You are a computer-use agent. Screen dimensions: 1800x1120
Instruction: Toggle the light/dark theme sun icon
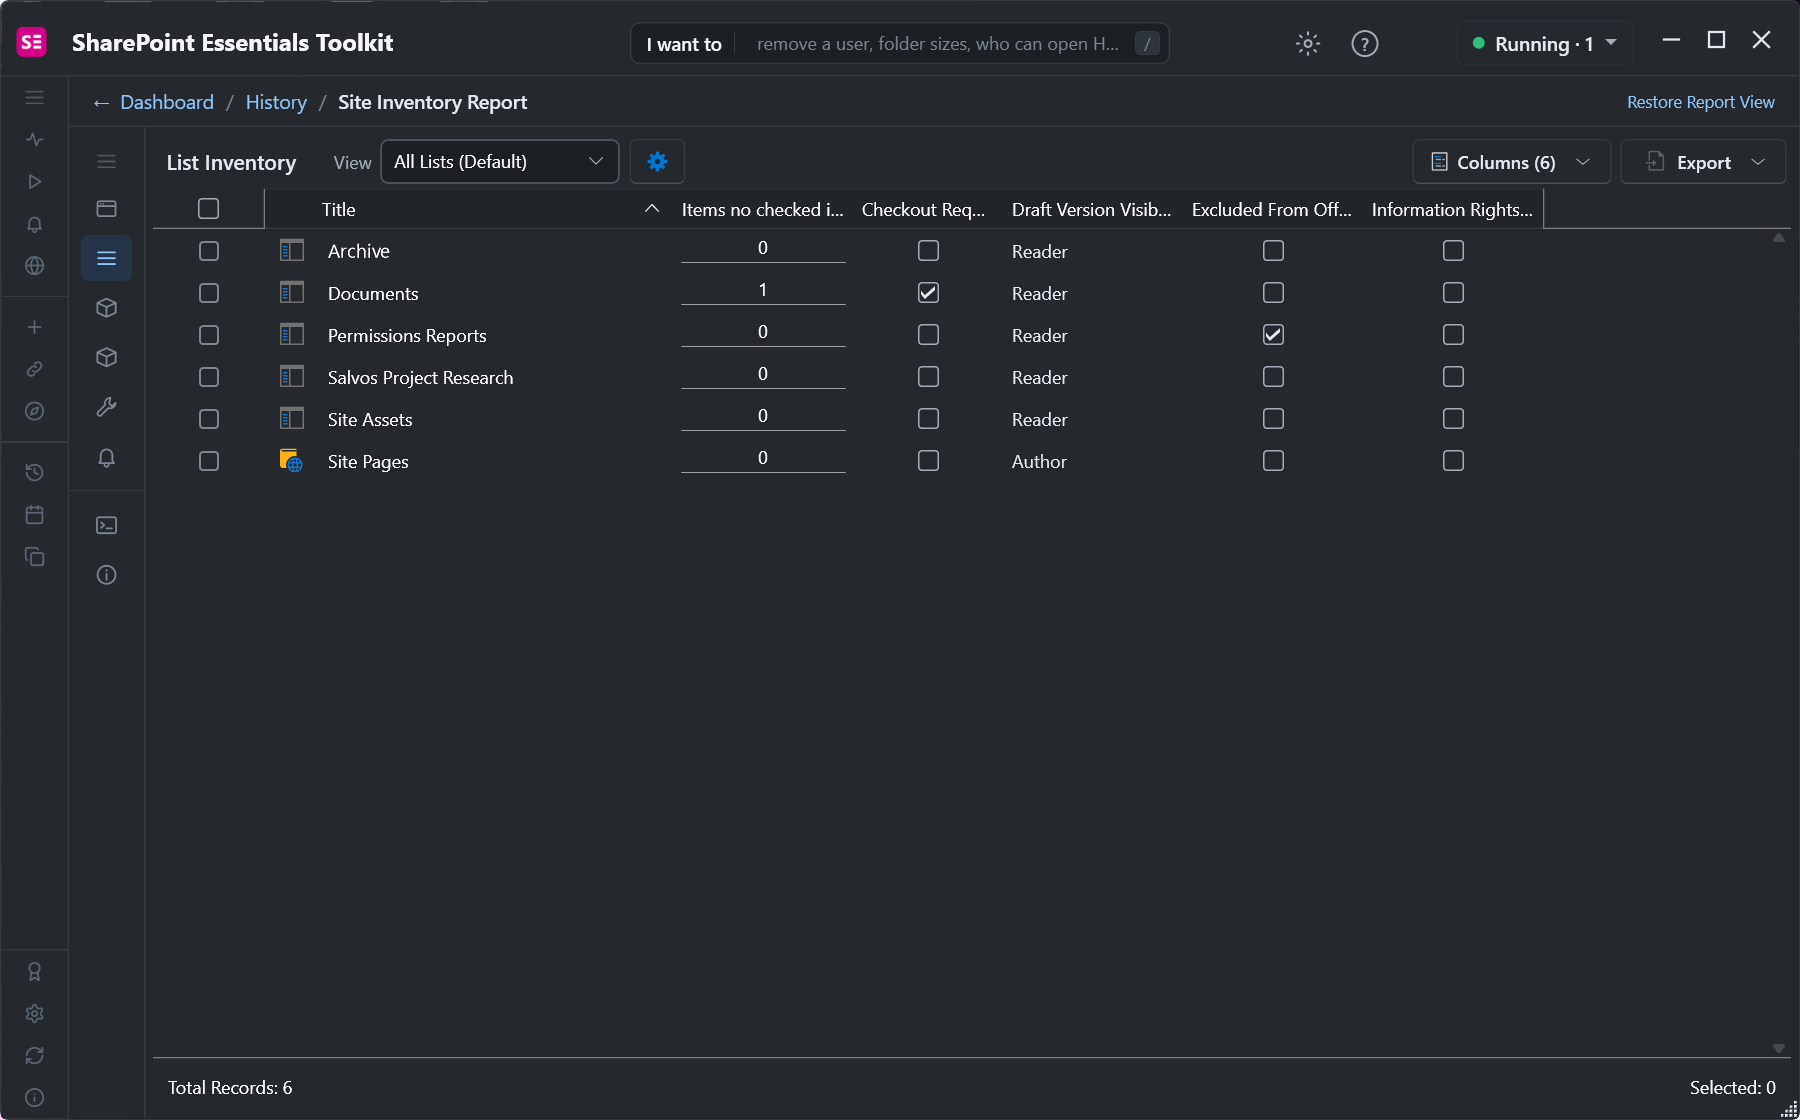point(1308,44)
